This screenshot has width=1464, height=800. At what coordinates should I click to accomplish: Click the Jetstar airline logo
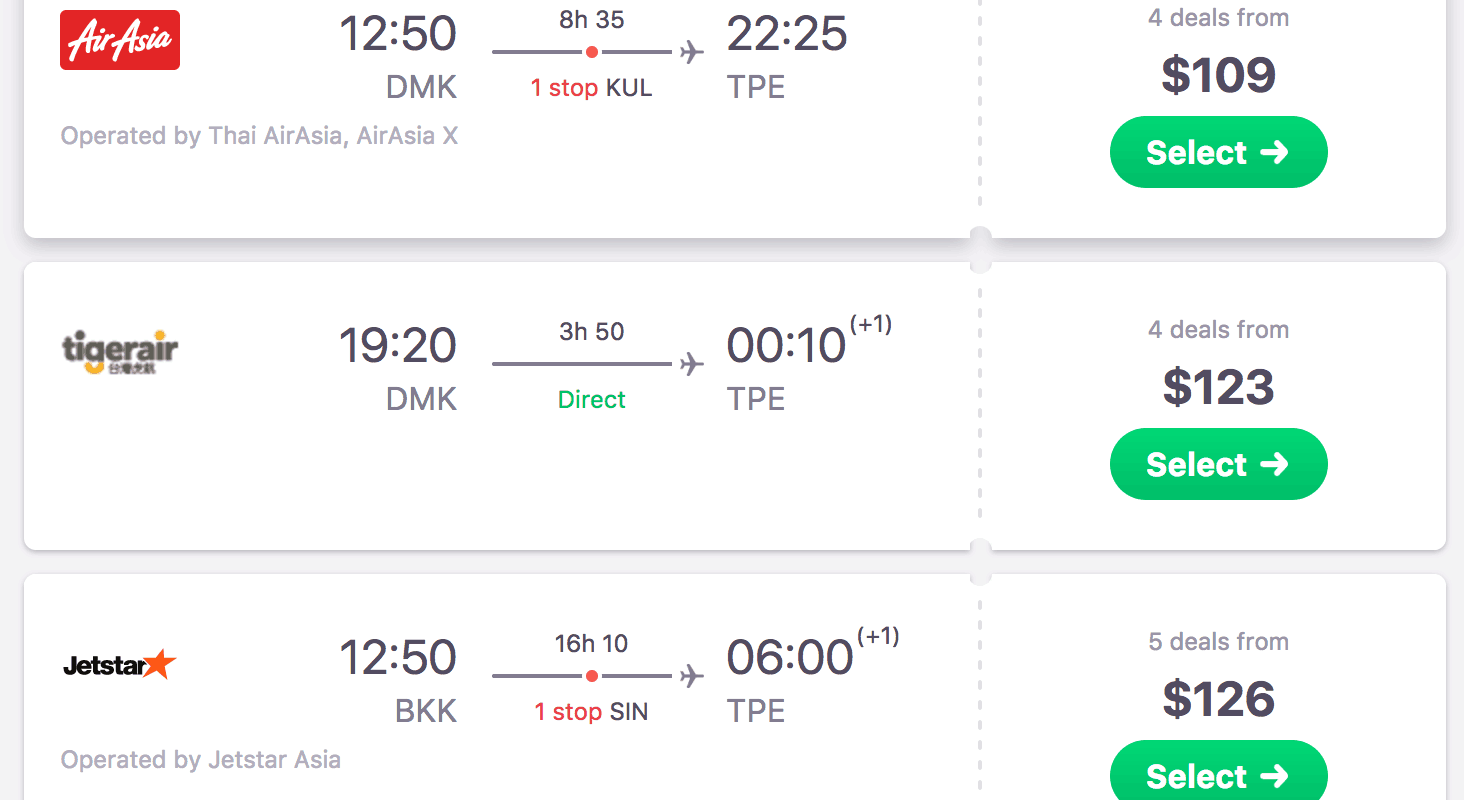coord(120,664)
